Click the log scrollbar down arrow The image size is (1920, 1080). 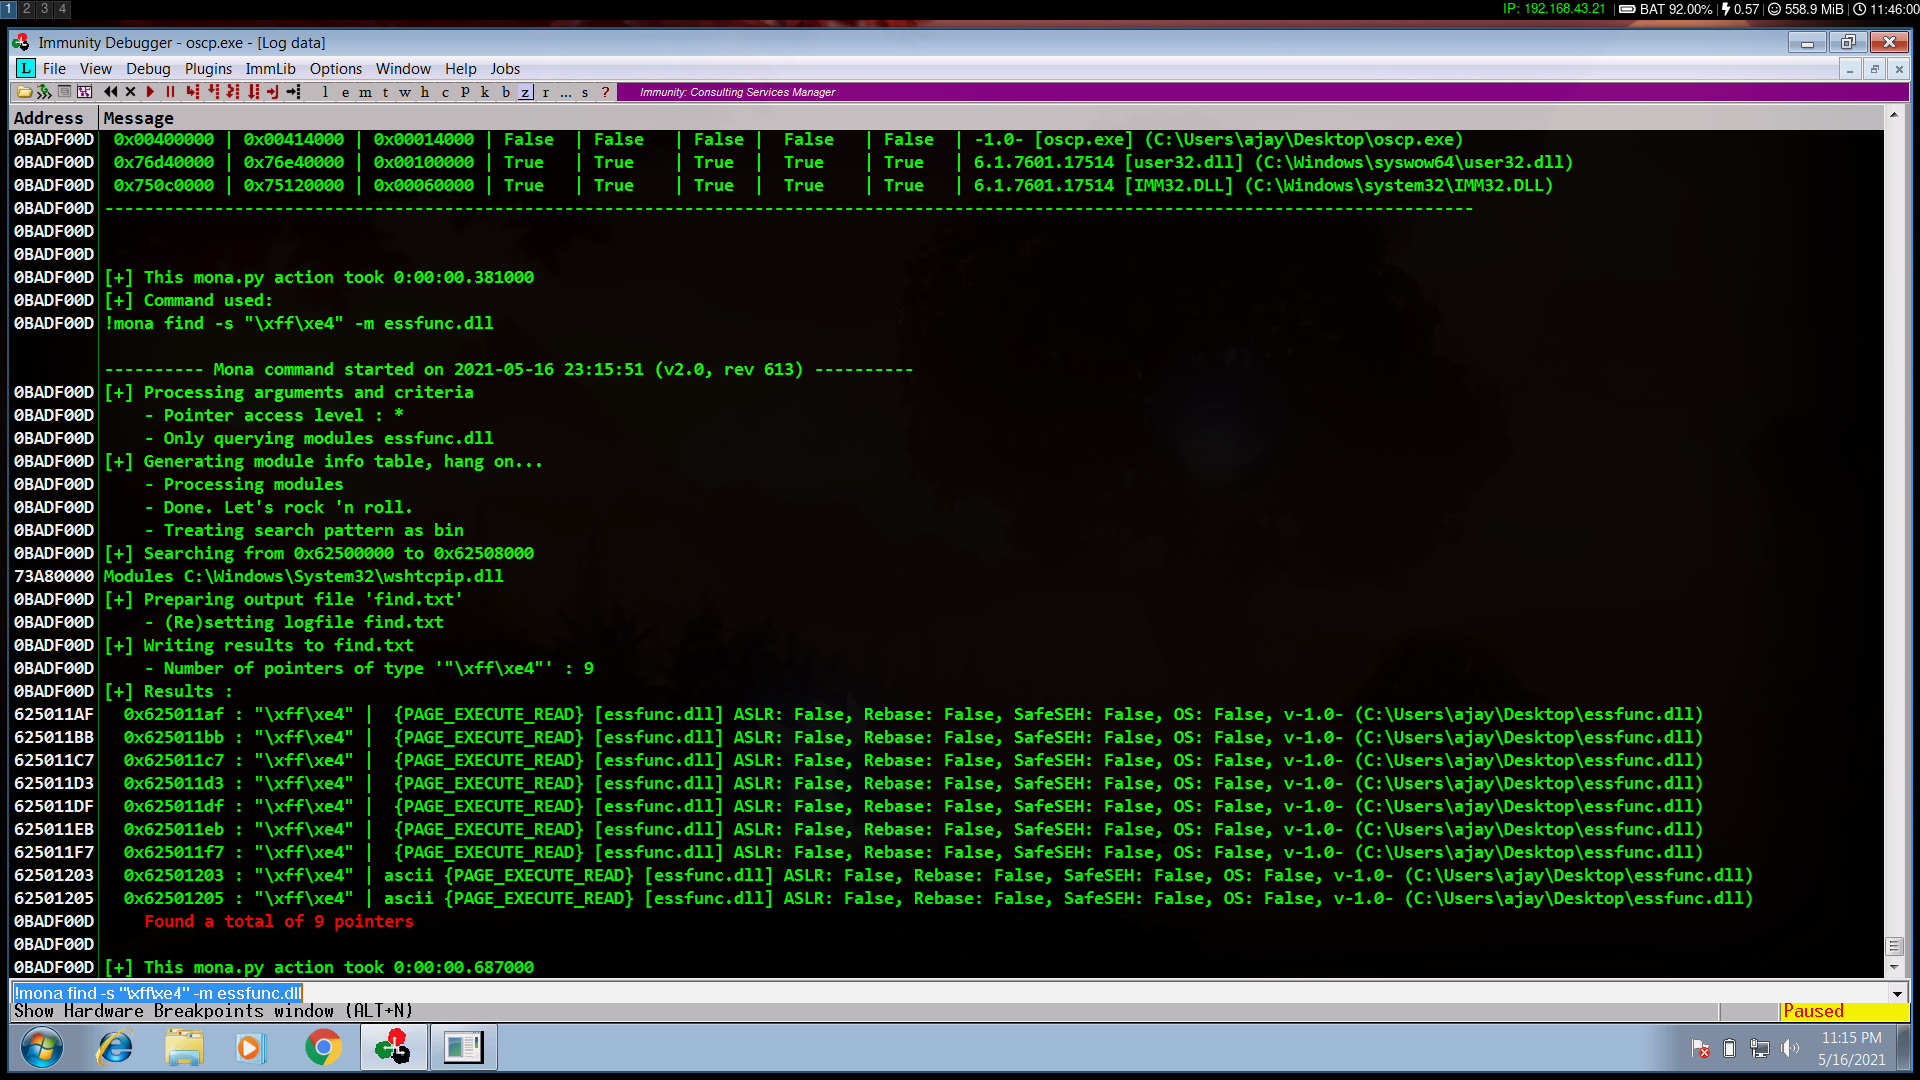tap(1894, 968)
